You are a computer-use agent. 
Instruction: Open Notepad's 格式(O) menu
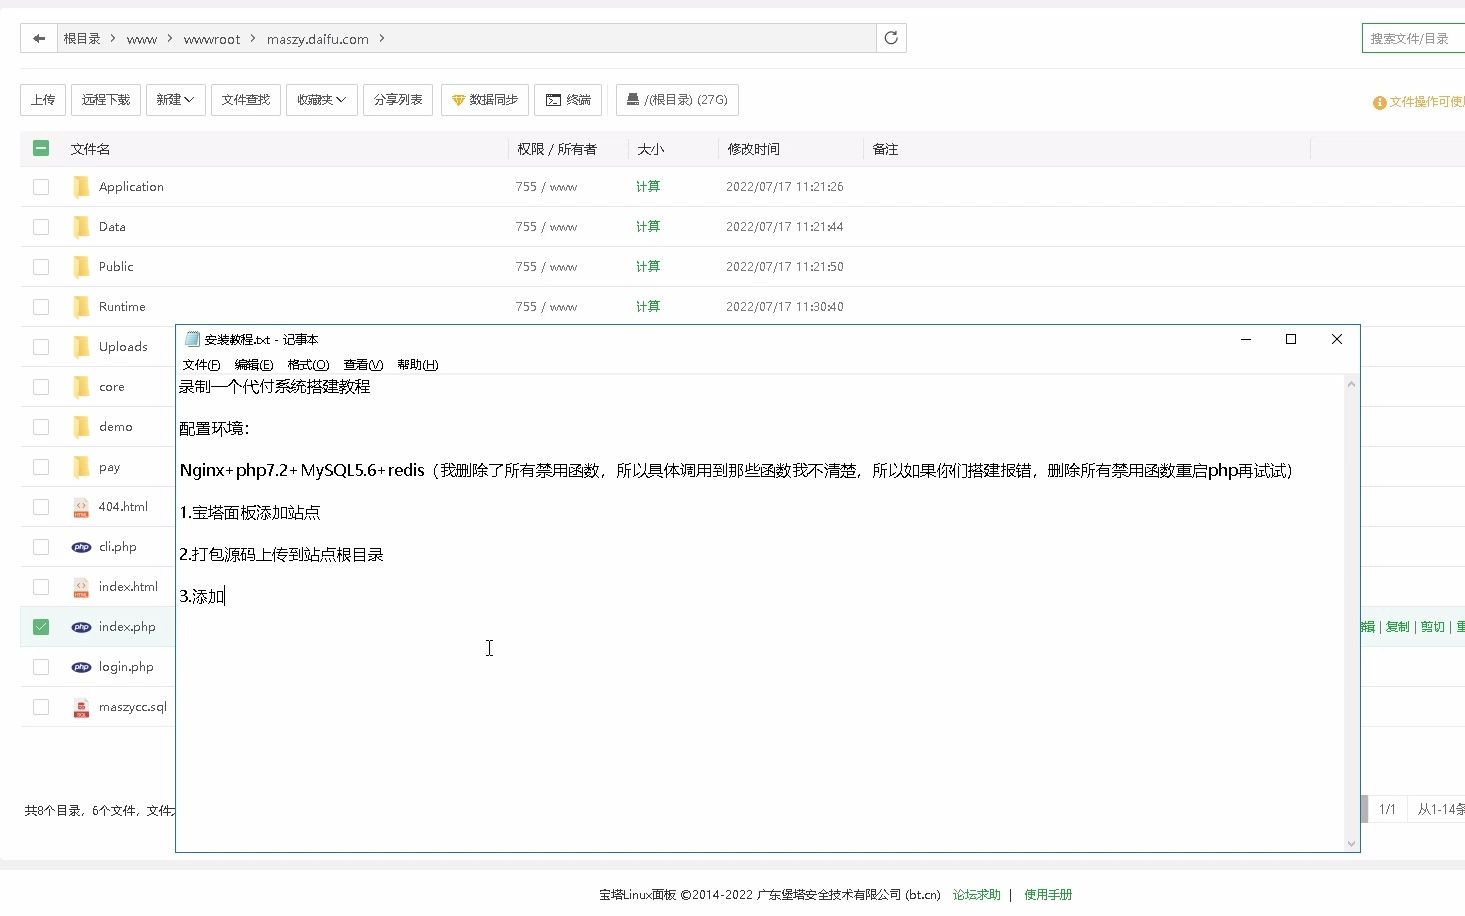point(308,364)
